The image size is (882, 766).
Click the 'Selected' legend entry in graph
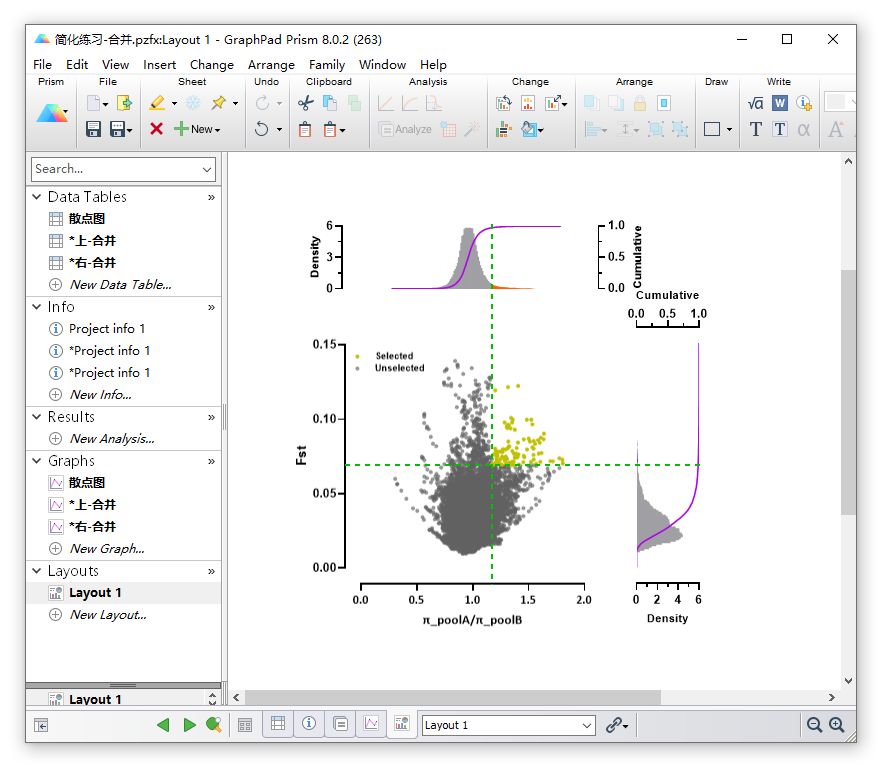394,356
